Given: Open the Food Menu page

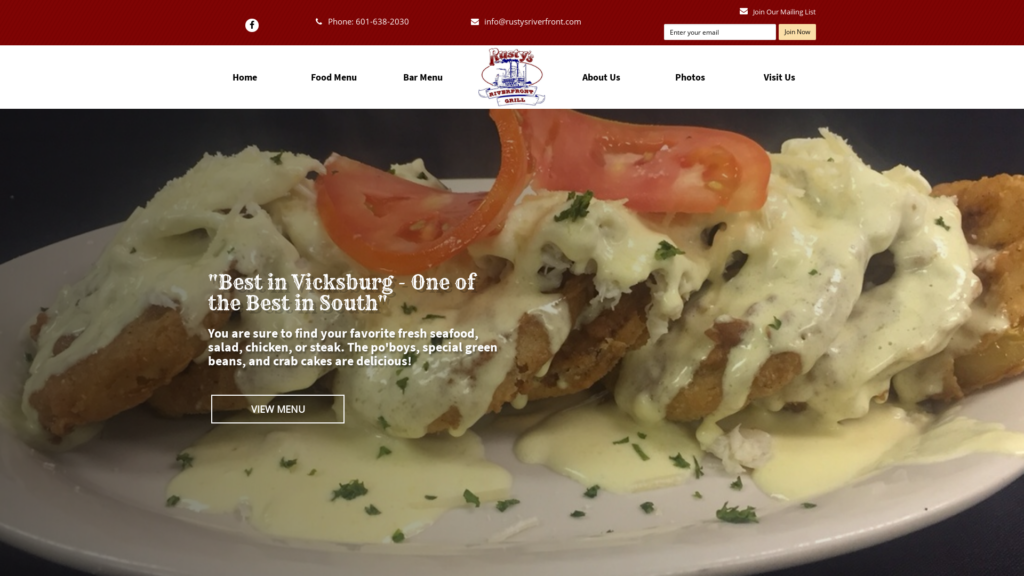Looking at the screenshot, I should pos(334,77).
